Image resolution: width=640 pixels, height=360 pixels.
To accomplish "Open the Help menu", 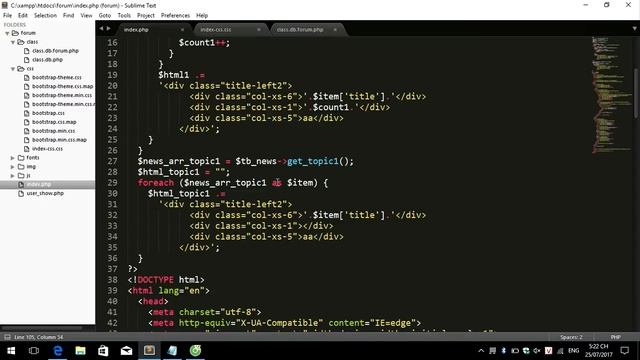I will 202,16.
